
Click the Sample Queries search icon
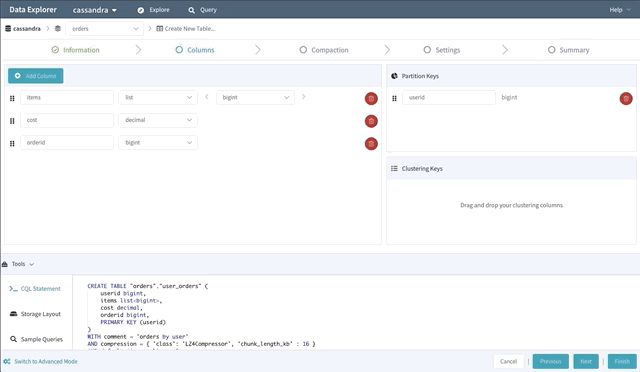click(x=13, y=339)
